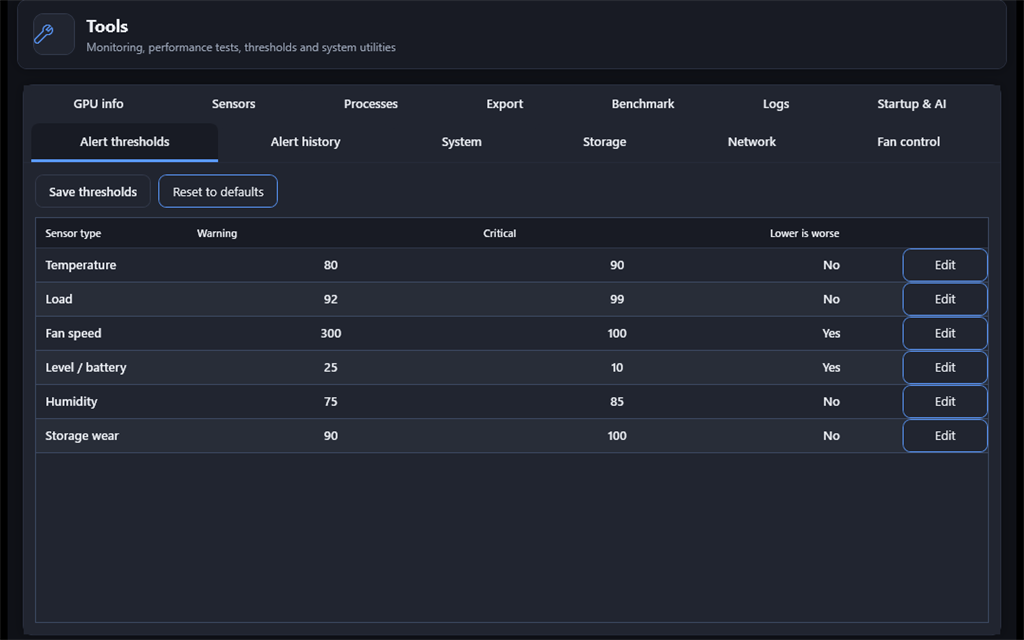Click the Warning column header
The height and width of the screenshot is (640, 1024).
[217, 233]
